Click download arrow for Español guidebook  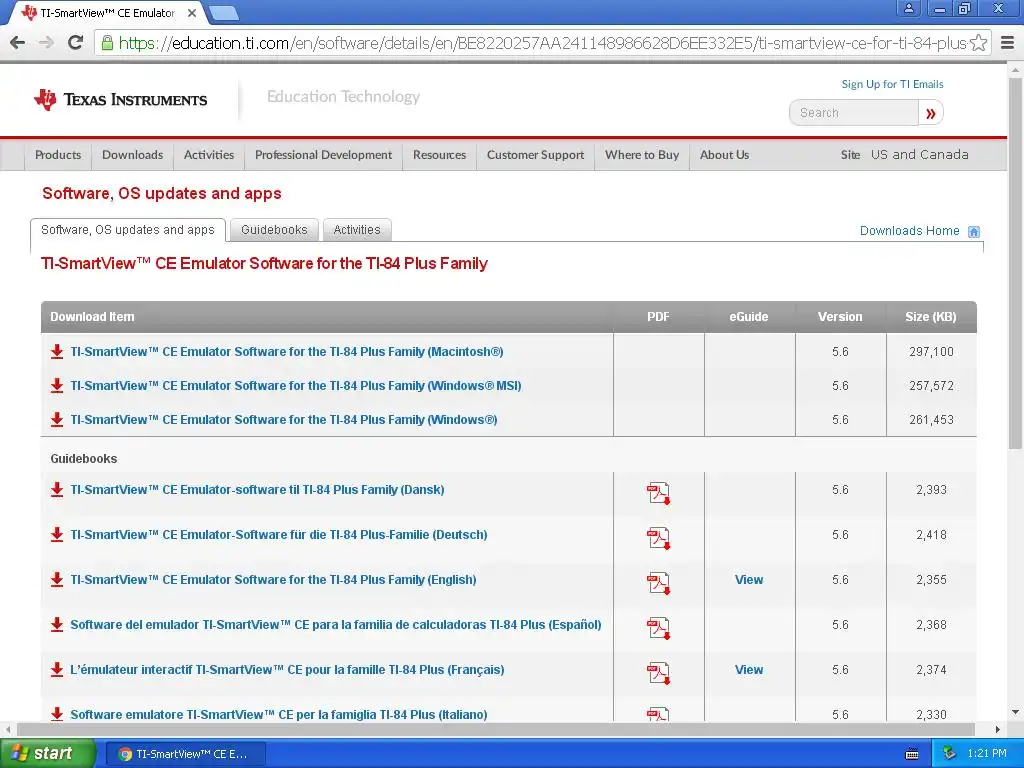click(x=57, y=624)
